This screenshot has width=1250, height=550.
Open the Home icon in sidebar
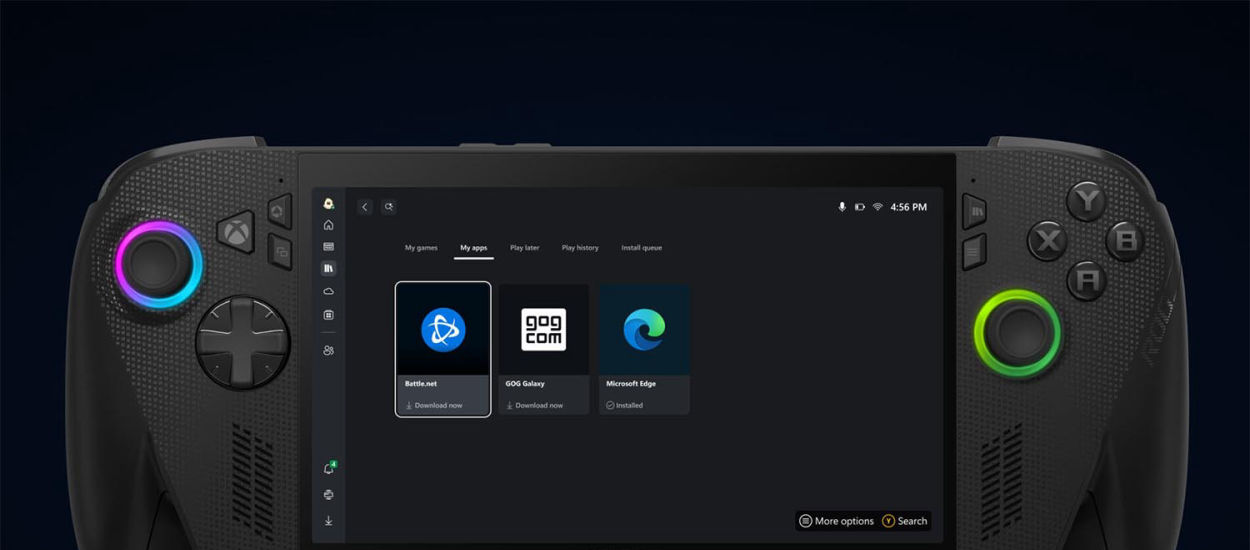pyautogui.click(x=328, y=225)
